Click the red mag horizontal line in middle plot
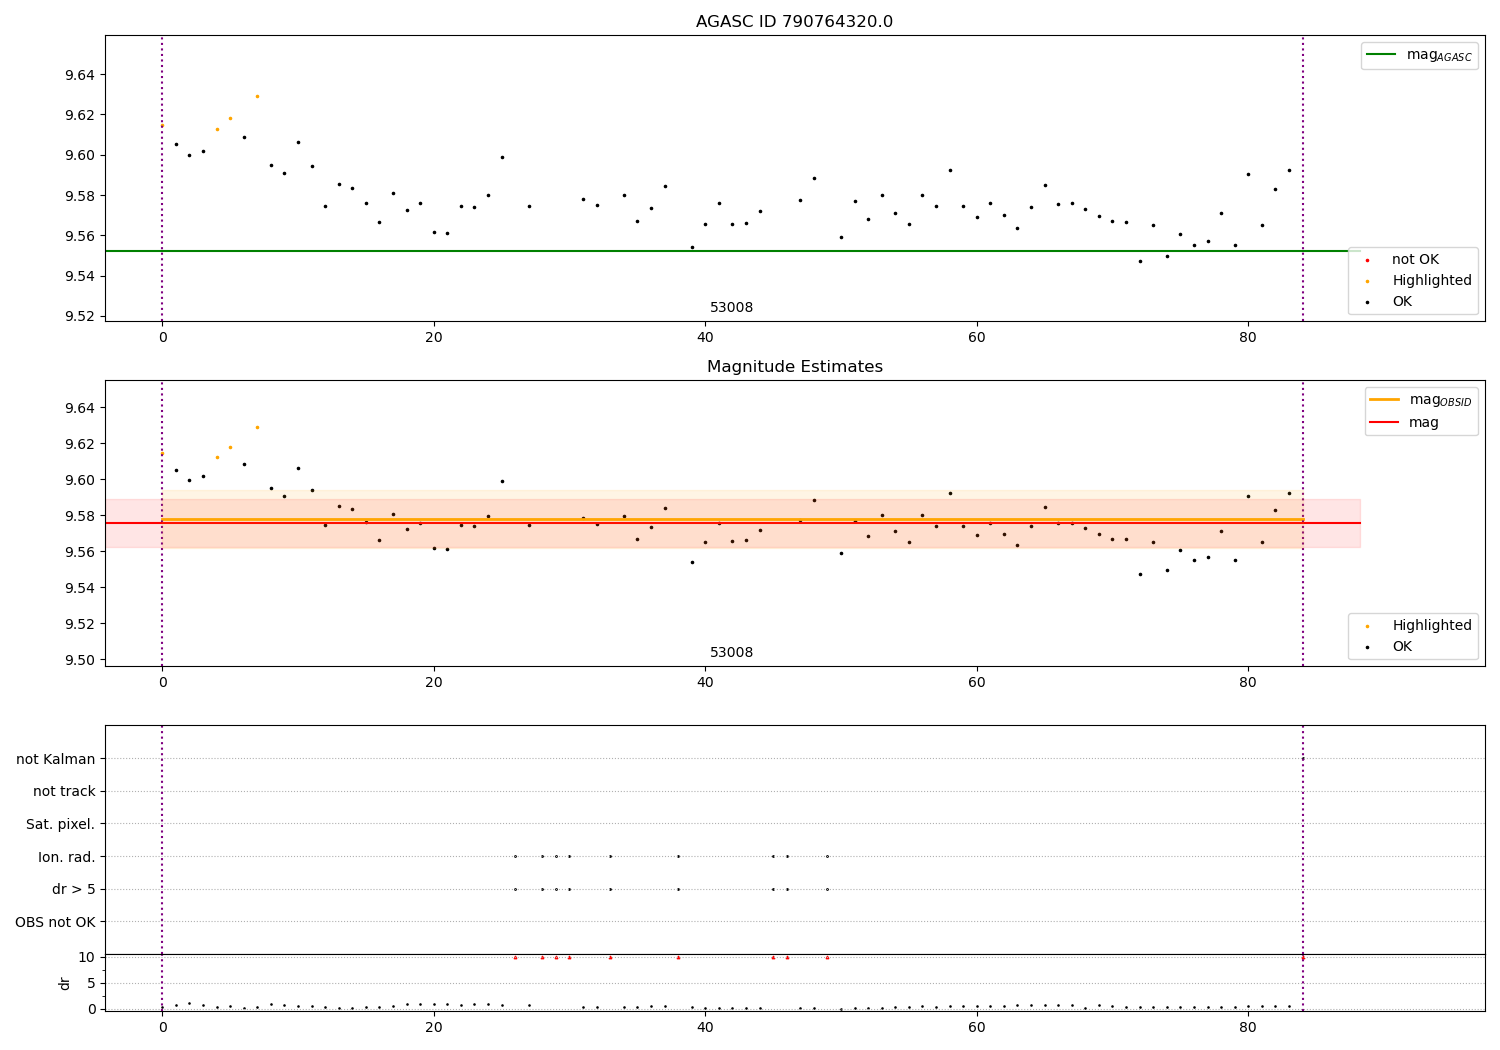 coord(732,523)
